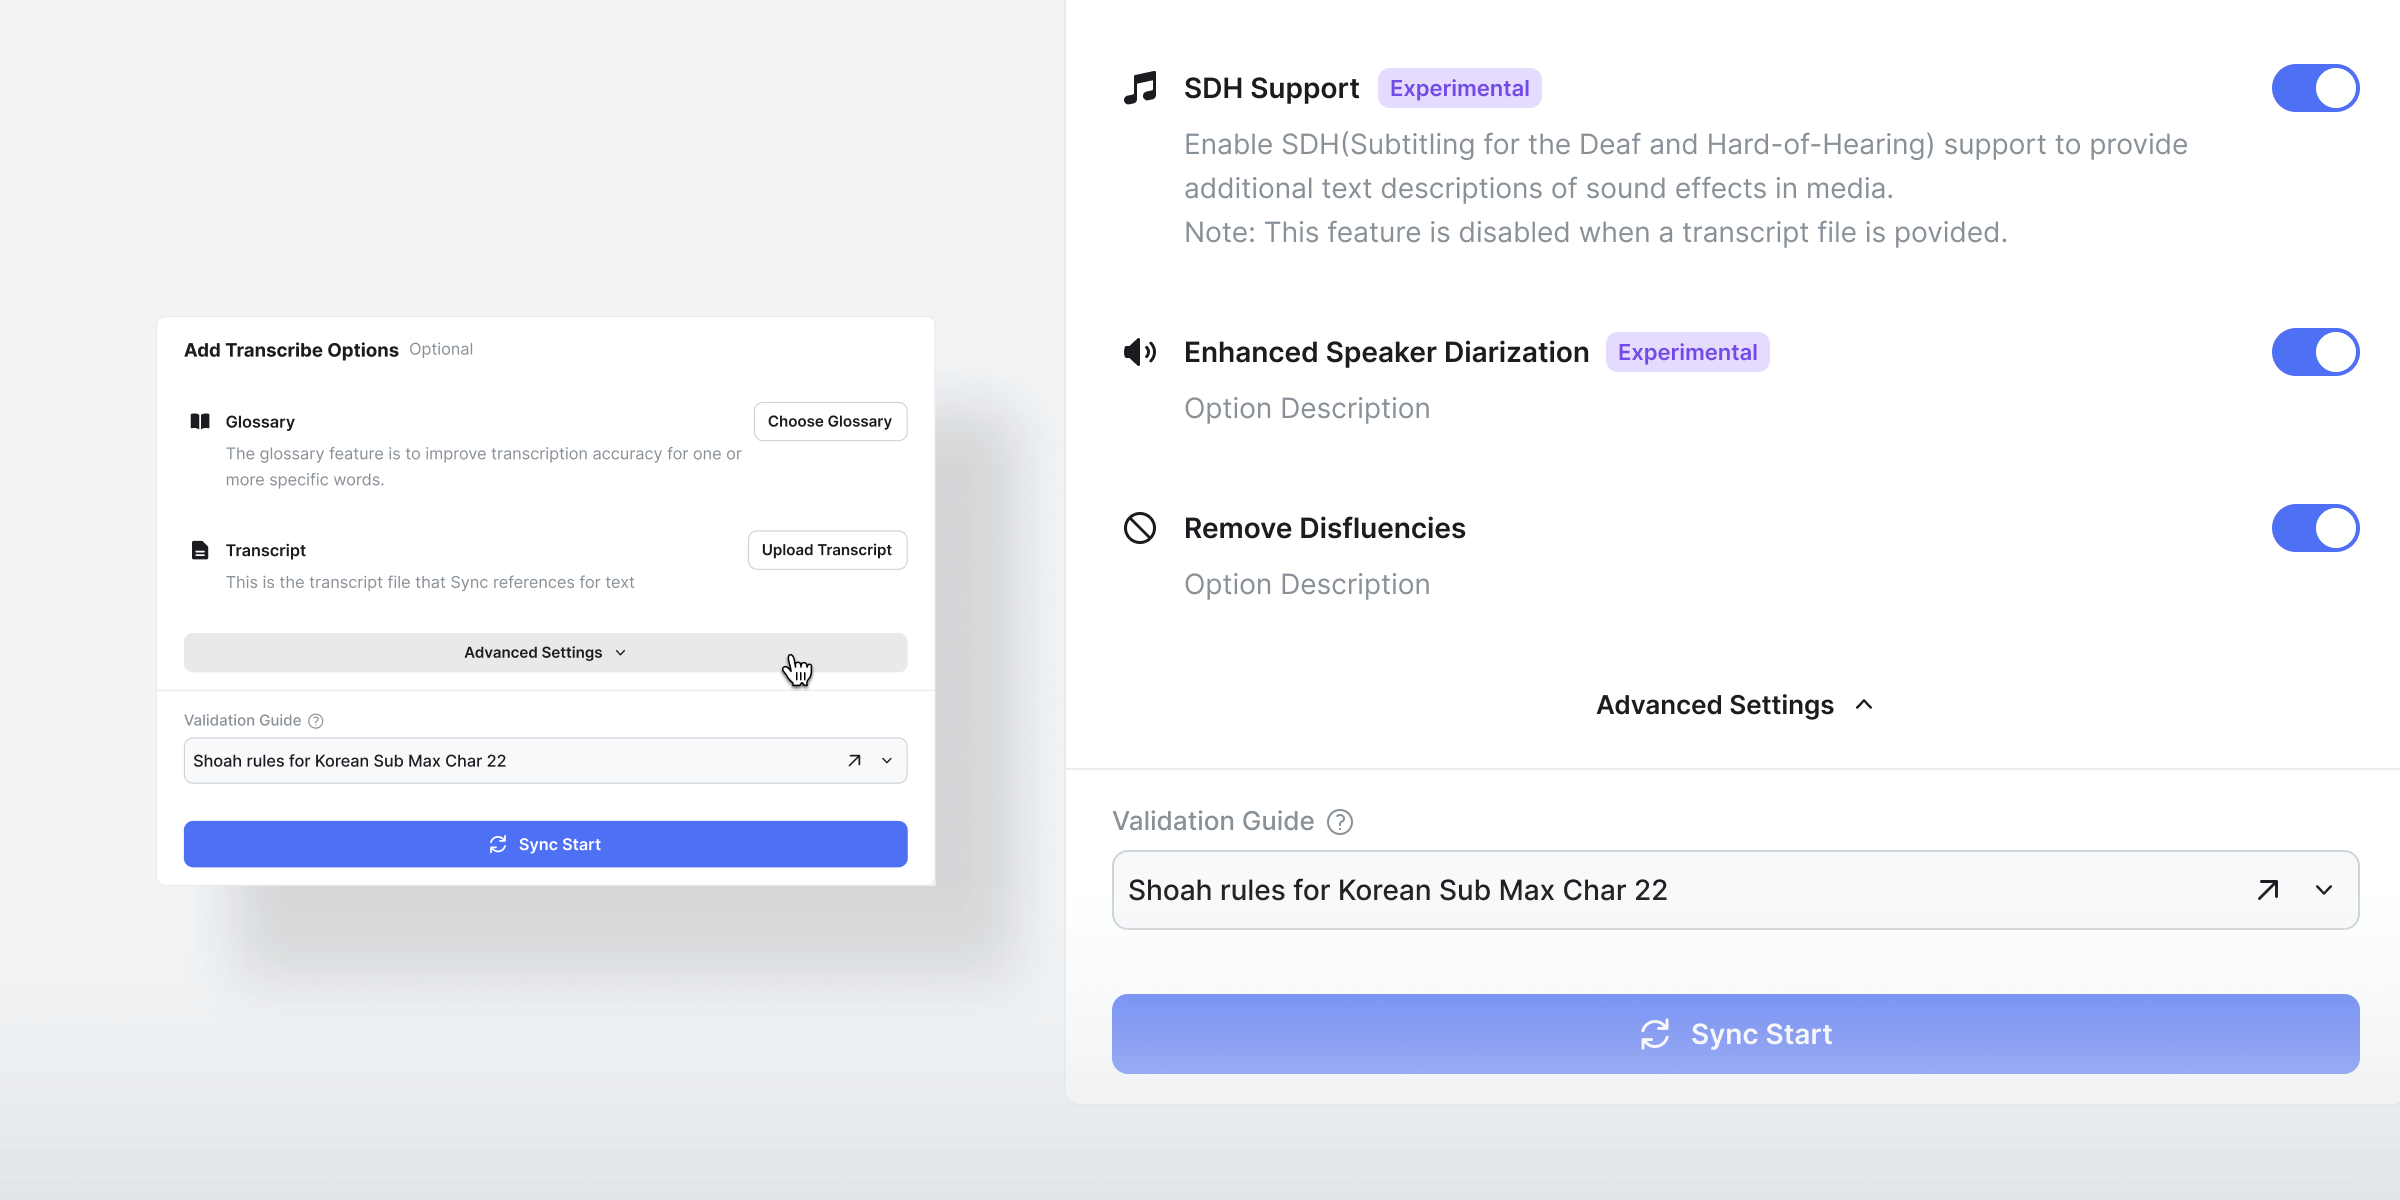The image size is (2400, 1200).
Task: Click the Upload Transcript button
Action: pyautogui.click(x=827, y=550)
